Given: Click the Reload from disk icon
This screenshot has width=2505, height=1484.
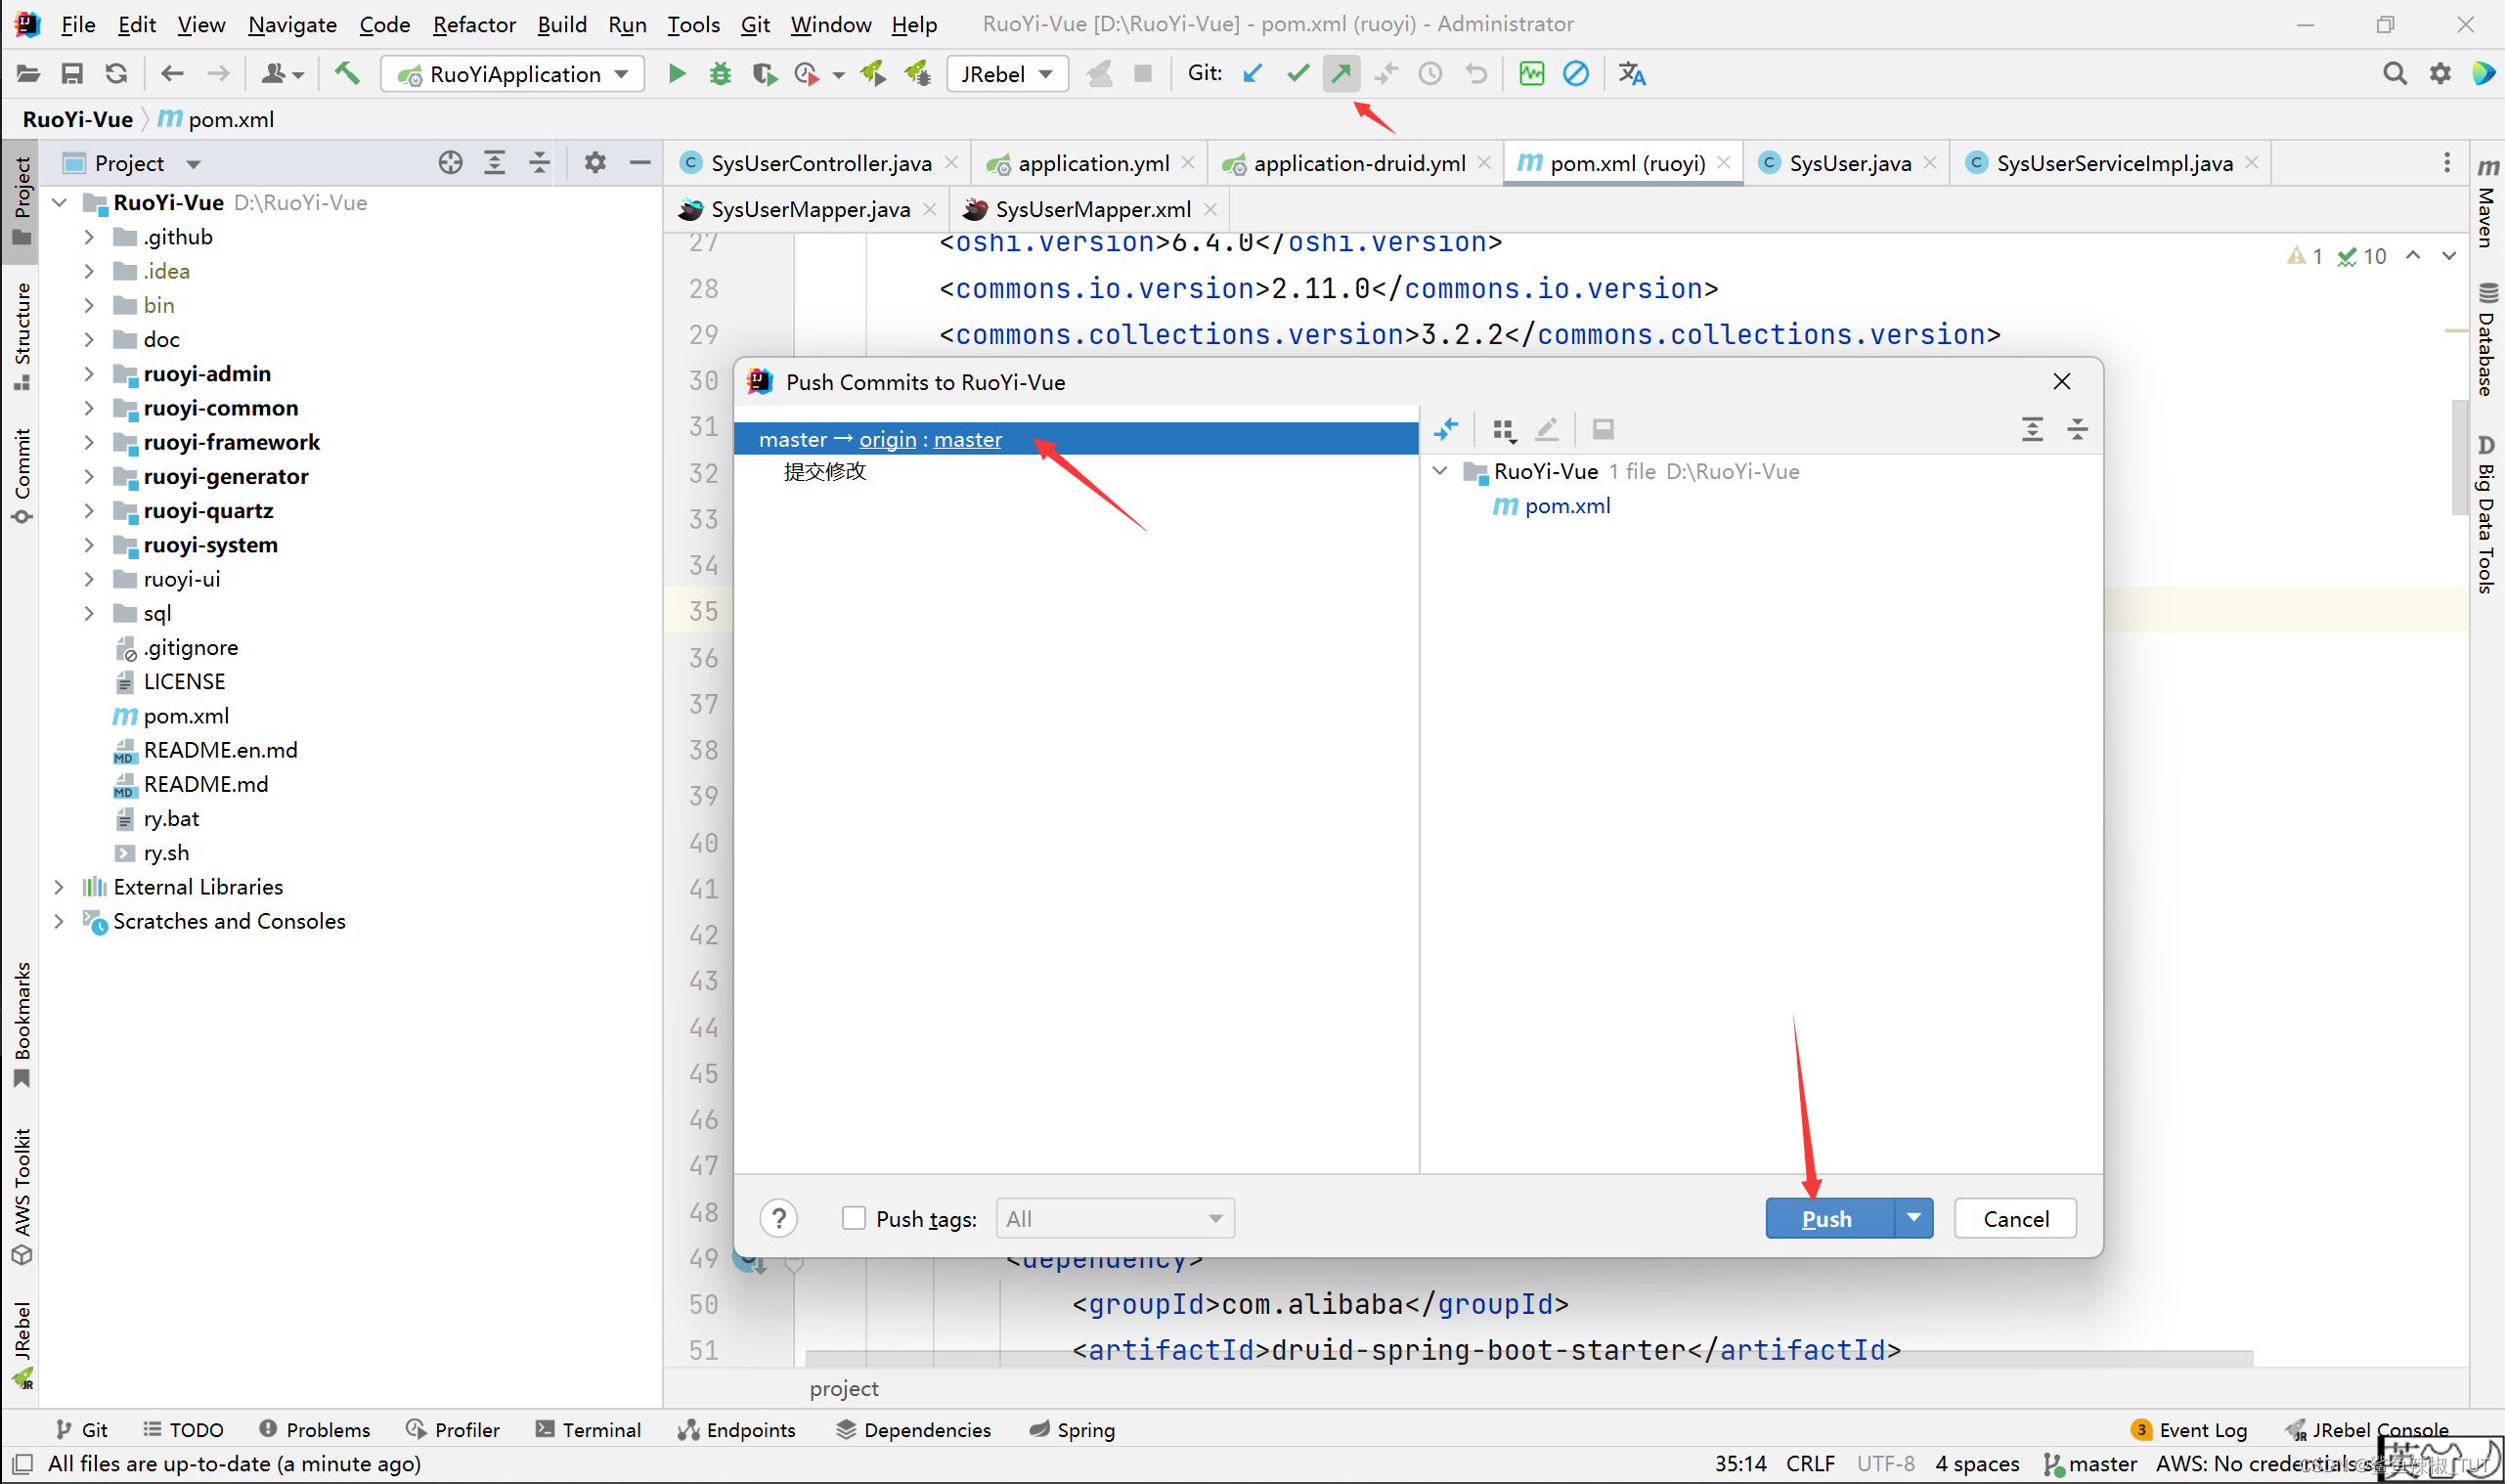Looking at the screenshot, I should [116, 74].
